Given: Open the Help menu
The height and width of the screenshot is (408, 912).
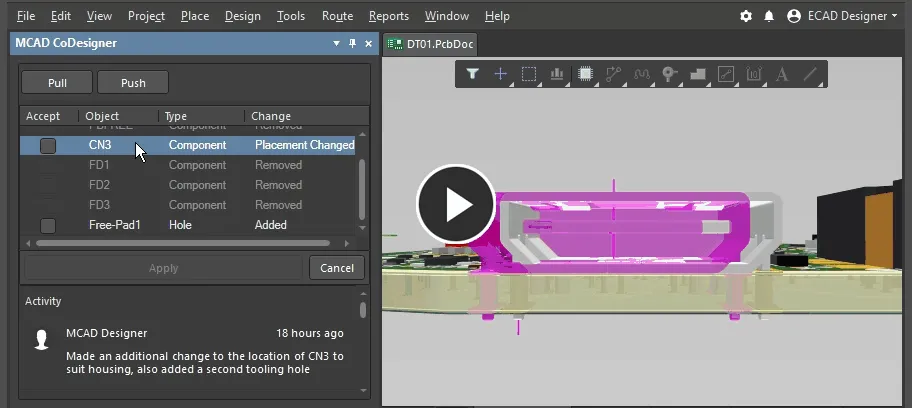Looking at the screenshot, I should coord(497,16).
